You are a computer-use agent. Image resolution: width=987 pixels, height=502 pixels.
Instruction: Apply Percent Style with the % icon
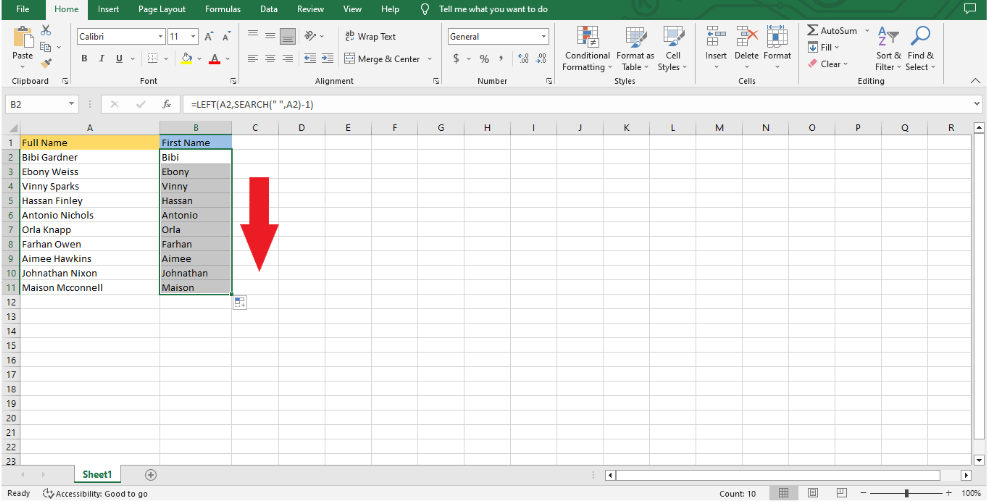click(x=484, y=59)
